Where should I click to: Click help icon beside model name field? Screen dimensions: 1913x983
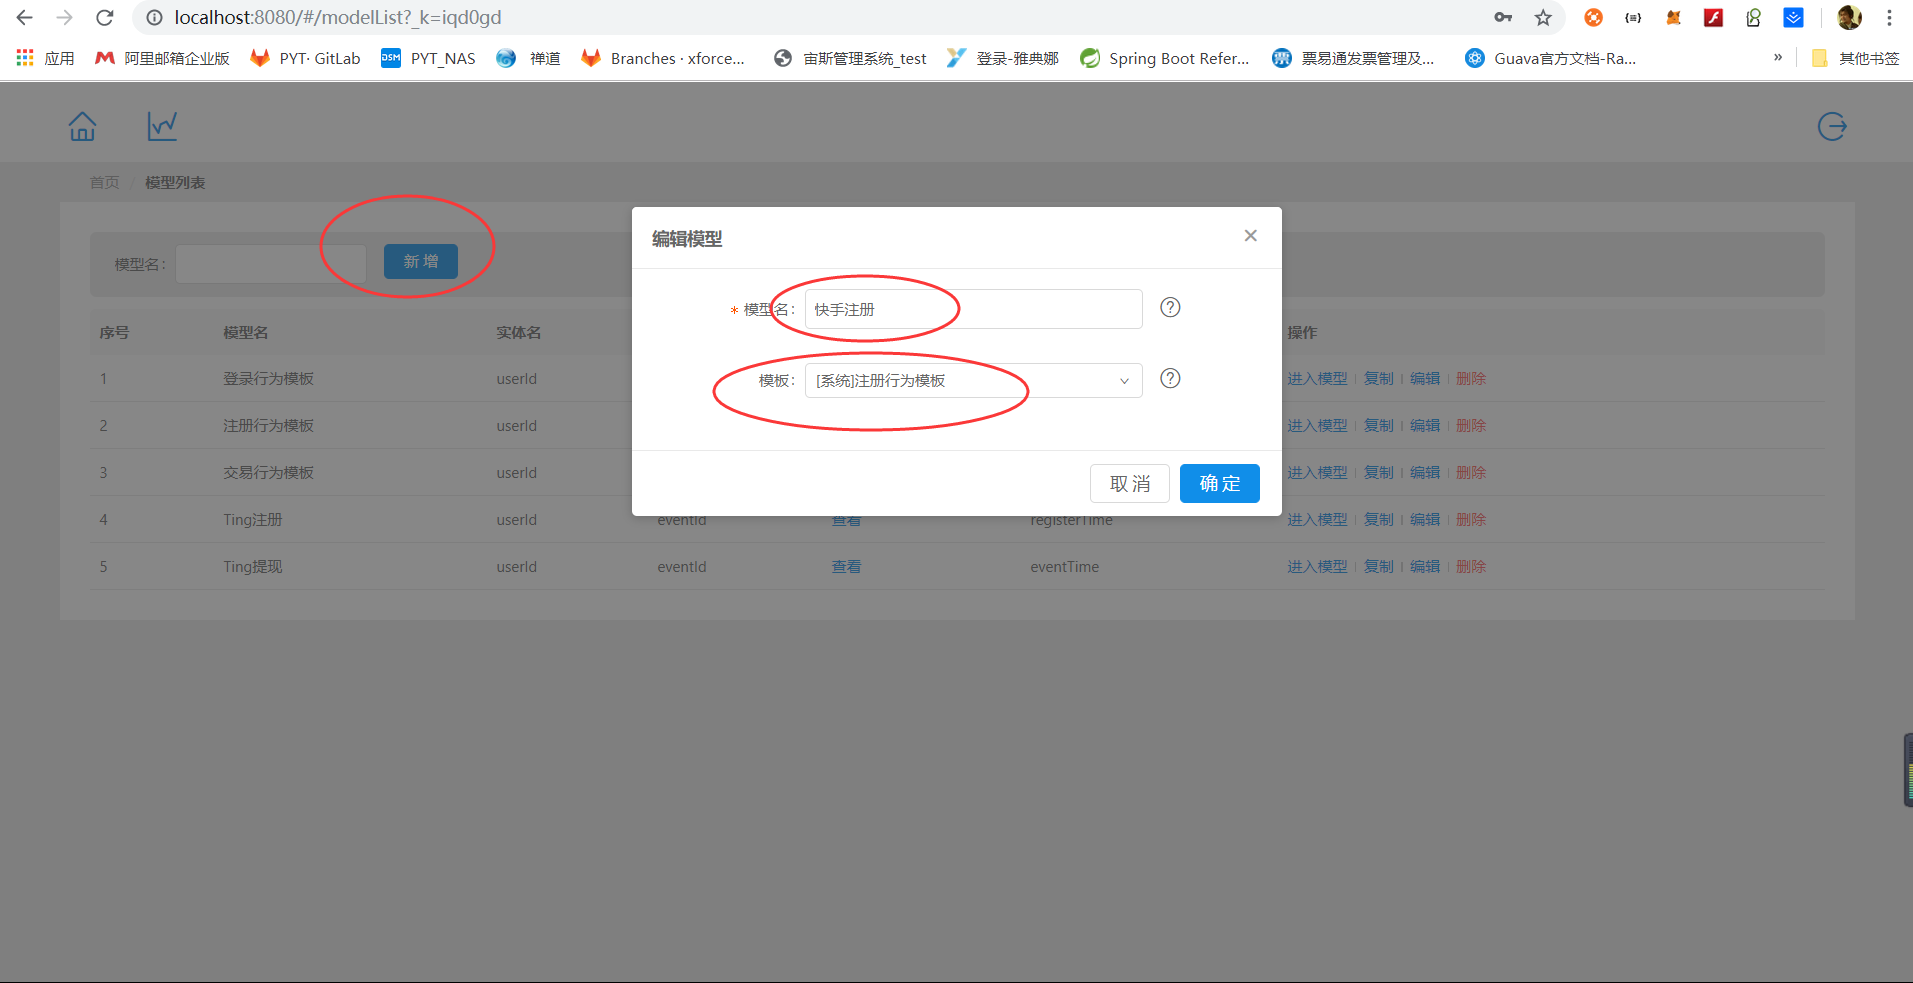point(1170,308)
